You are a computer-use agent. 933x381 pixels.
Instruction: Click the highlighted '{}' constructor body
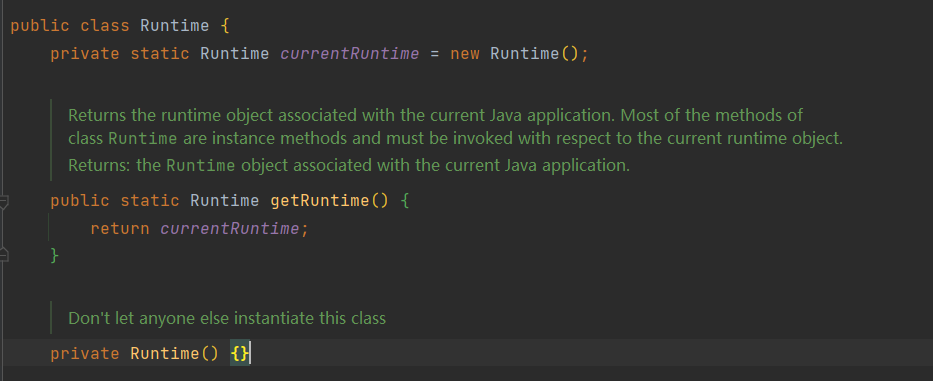(x=240, y=354)
